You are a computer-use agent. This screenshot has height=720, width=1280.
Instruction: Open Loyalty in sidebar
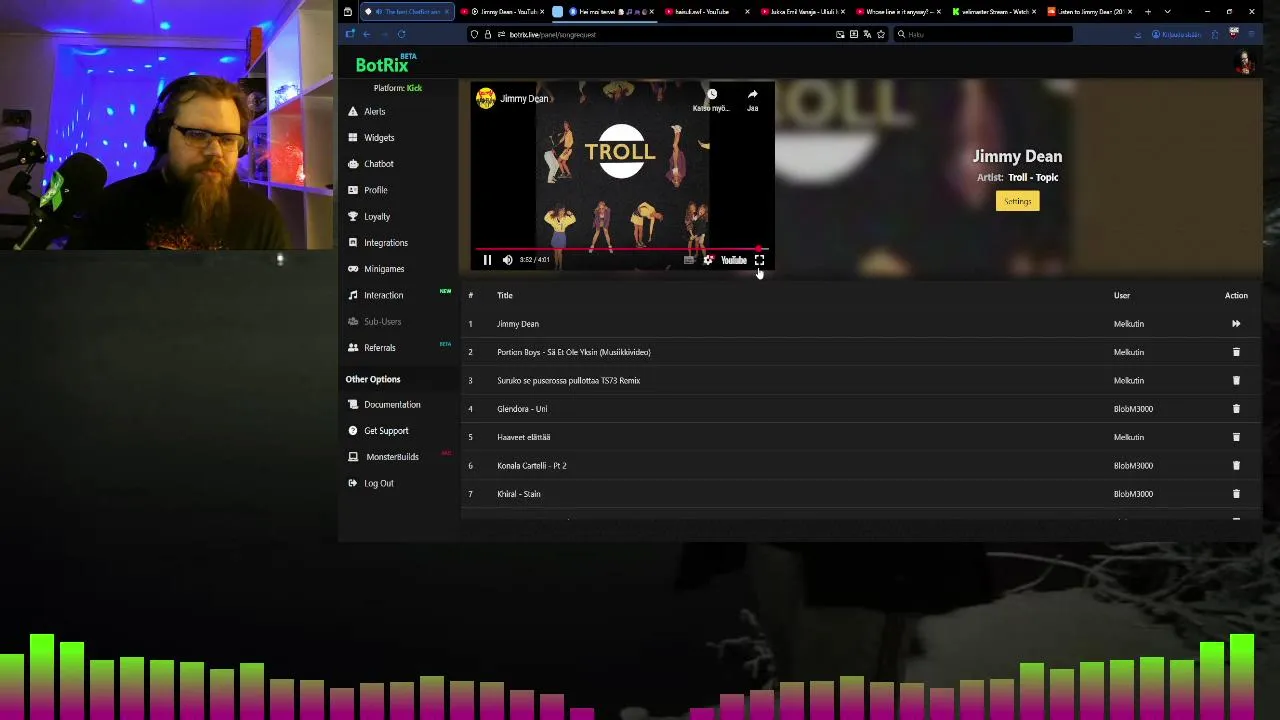pyautogui.click(x=377, y=216)
